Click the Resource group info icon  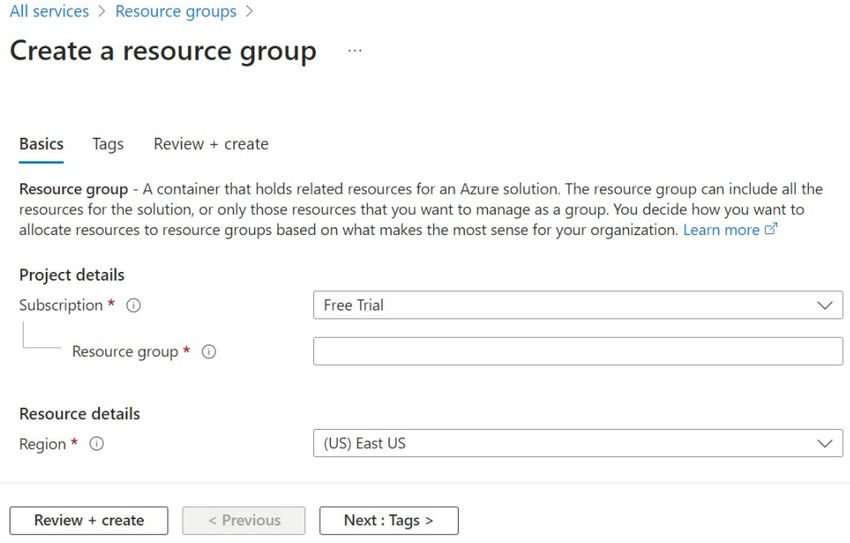coord(209,352)
